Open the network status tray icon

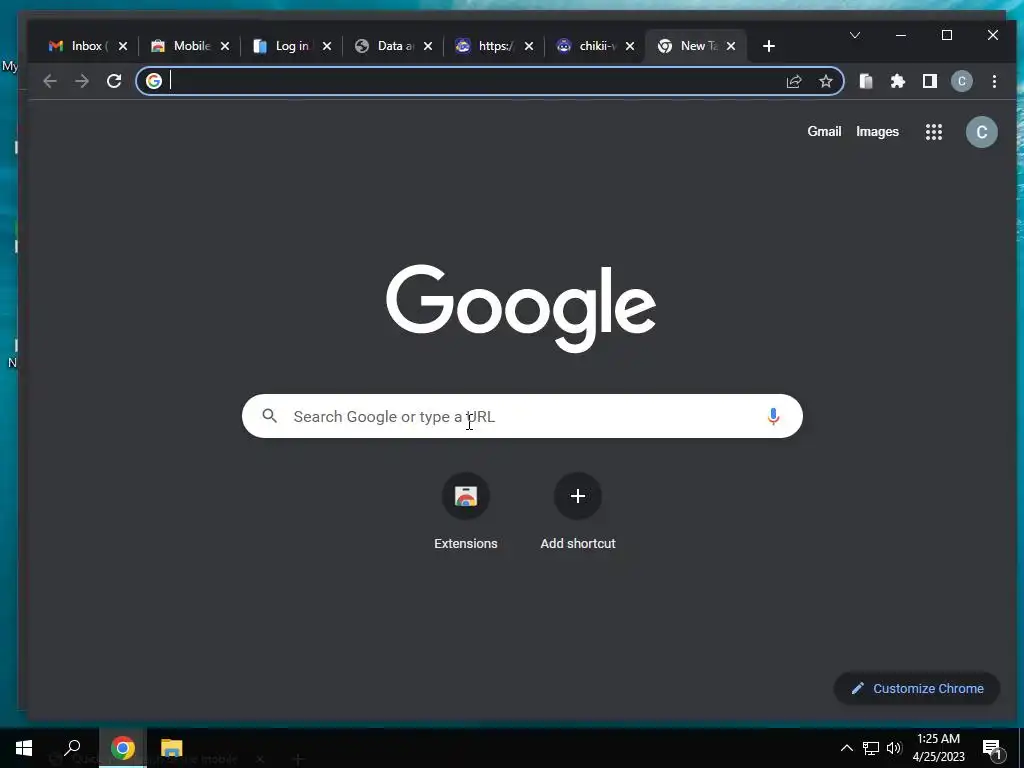tap(871, 748)
